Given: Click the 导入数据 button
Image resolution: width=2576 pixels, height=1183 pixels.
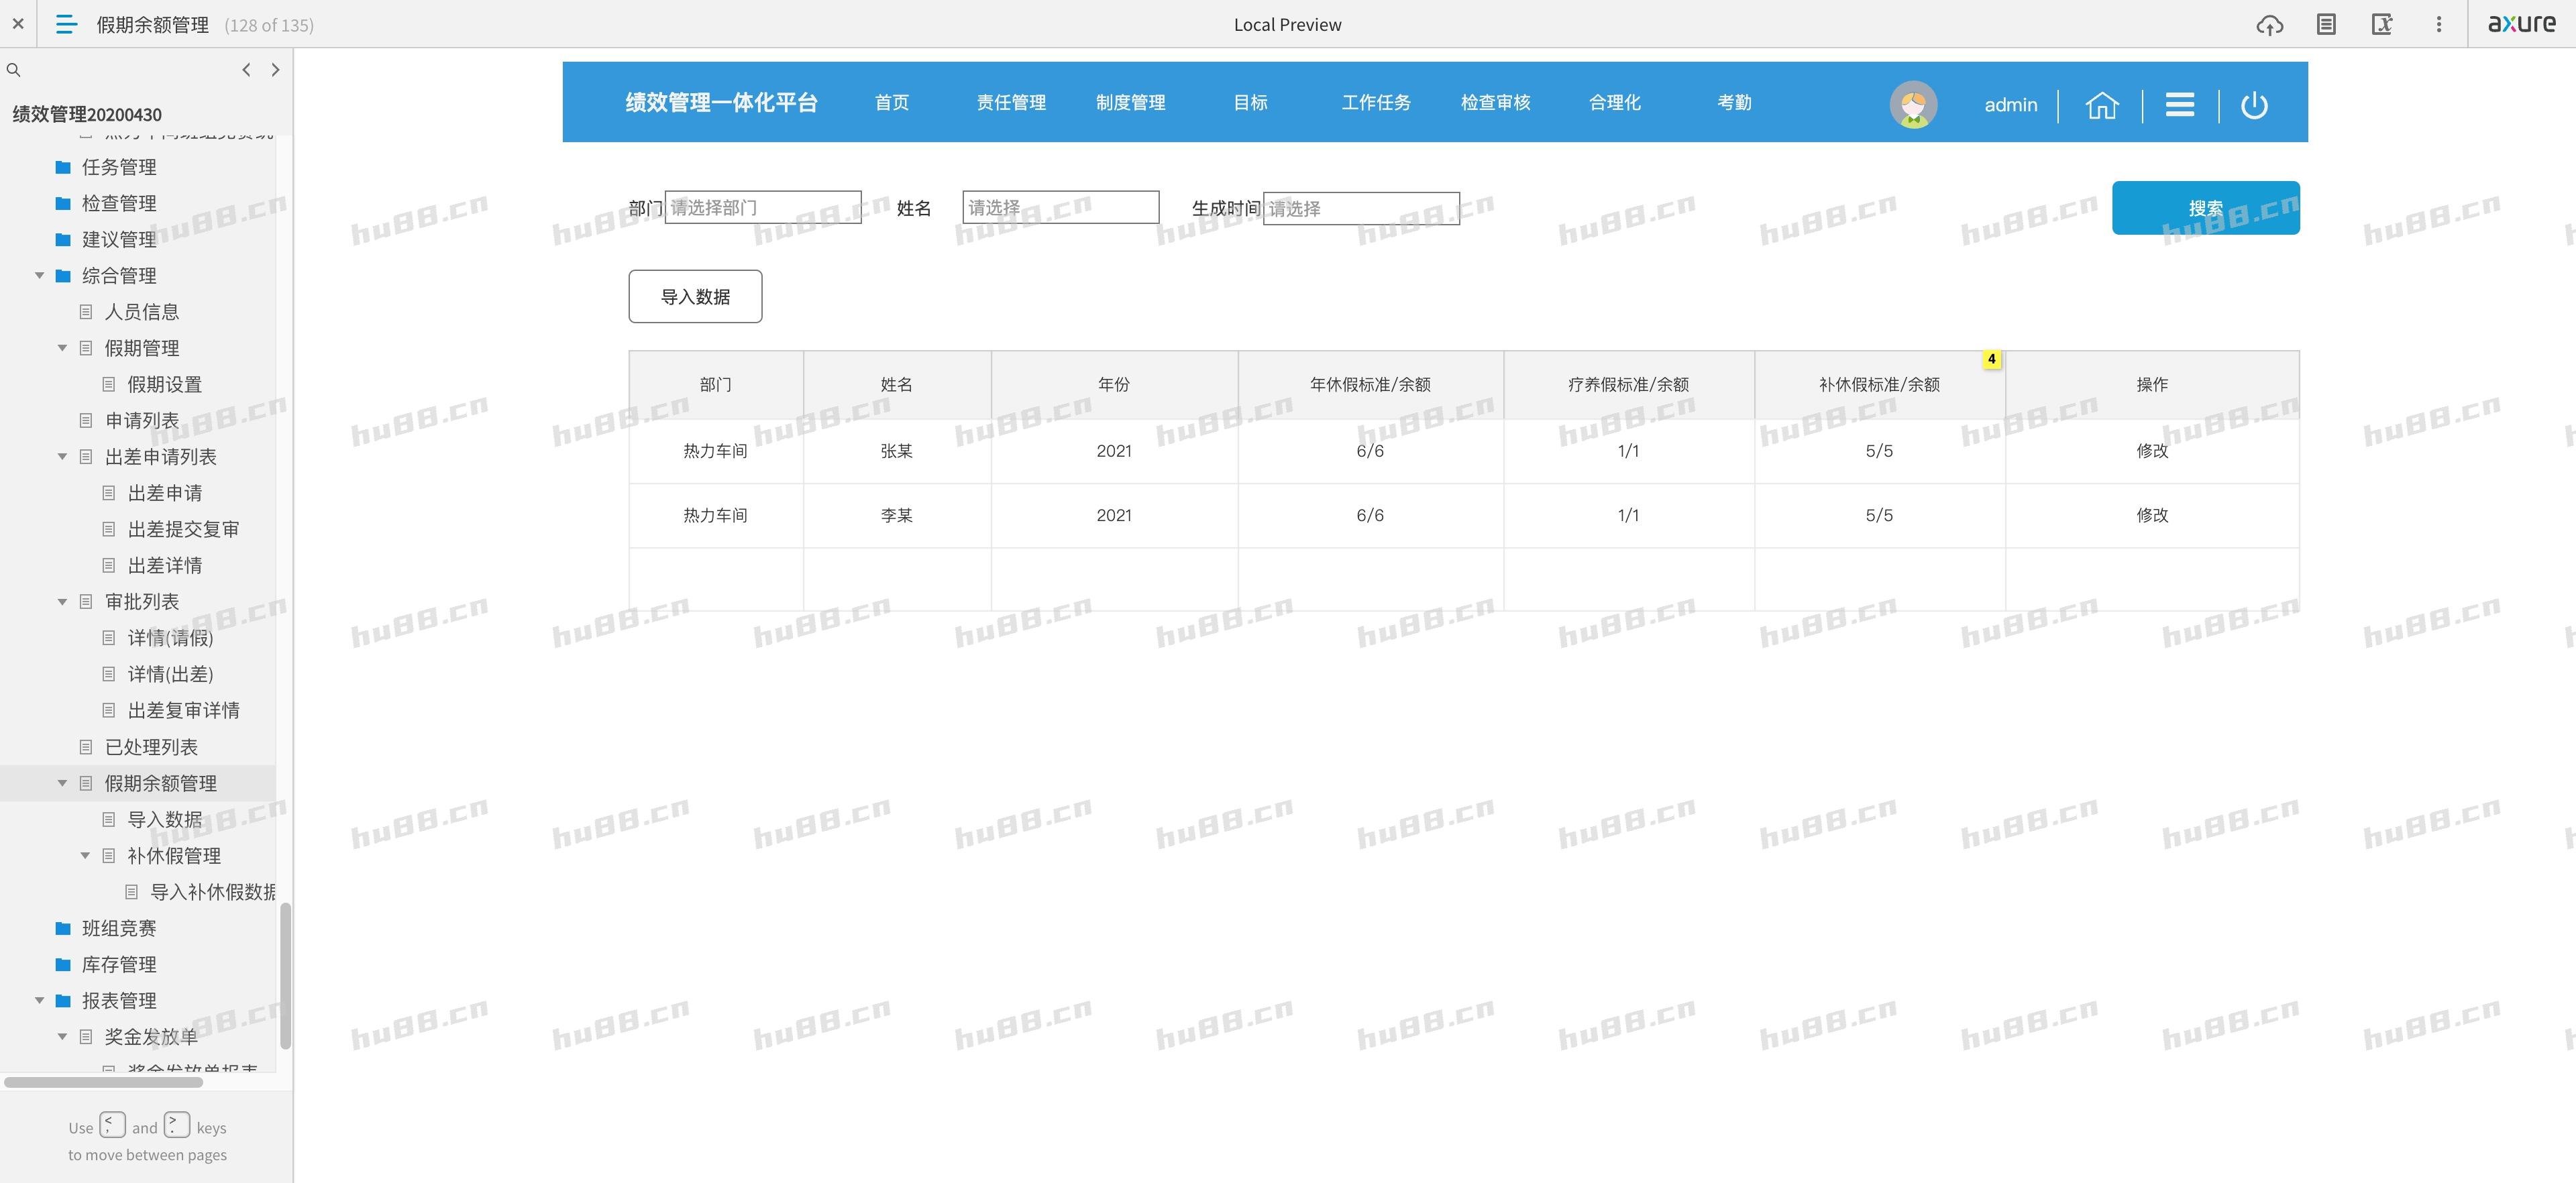Looking at the screenshot, I should 695,297.
